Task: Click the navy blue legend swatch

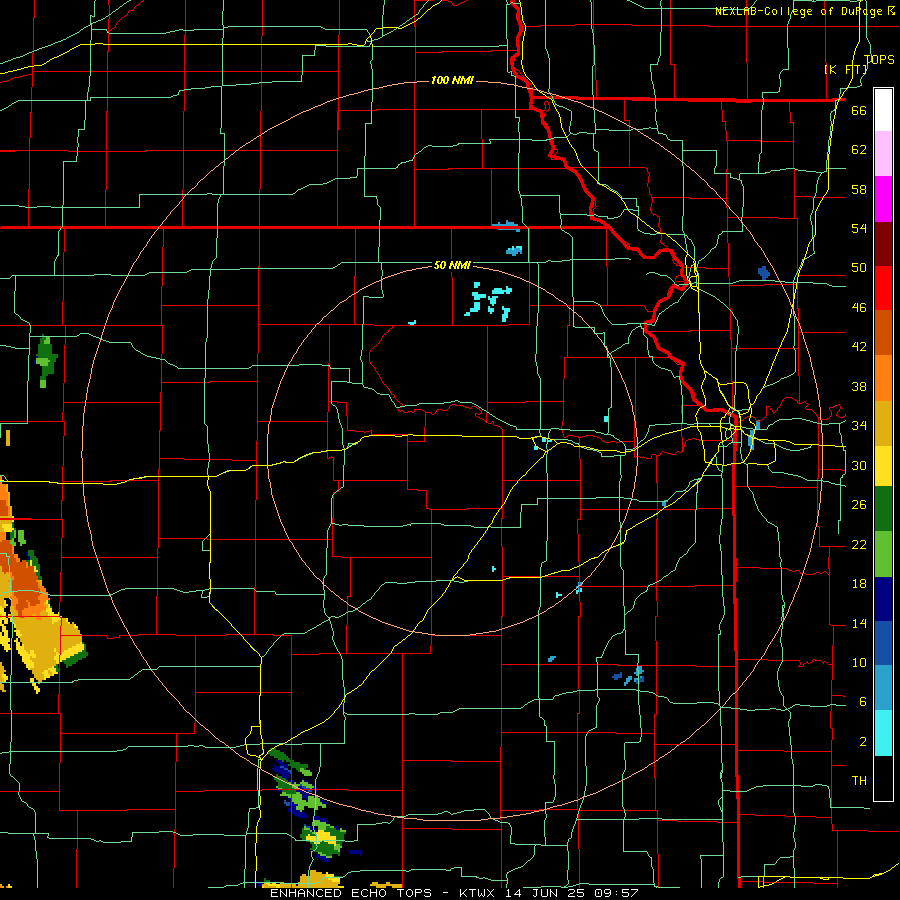Action: 883,599
